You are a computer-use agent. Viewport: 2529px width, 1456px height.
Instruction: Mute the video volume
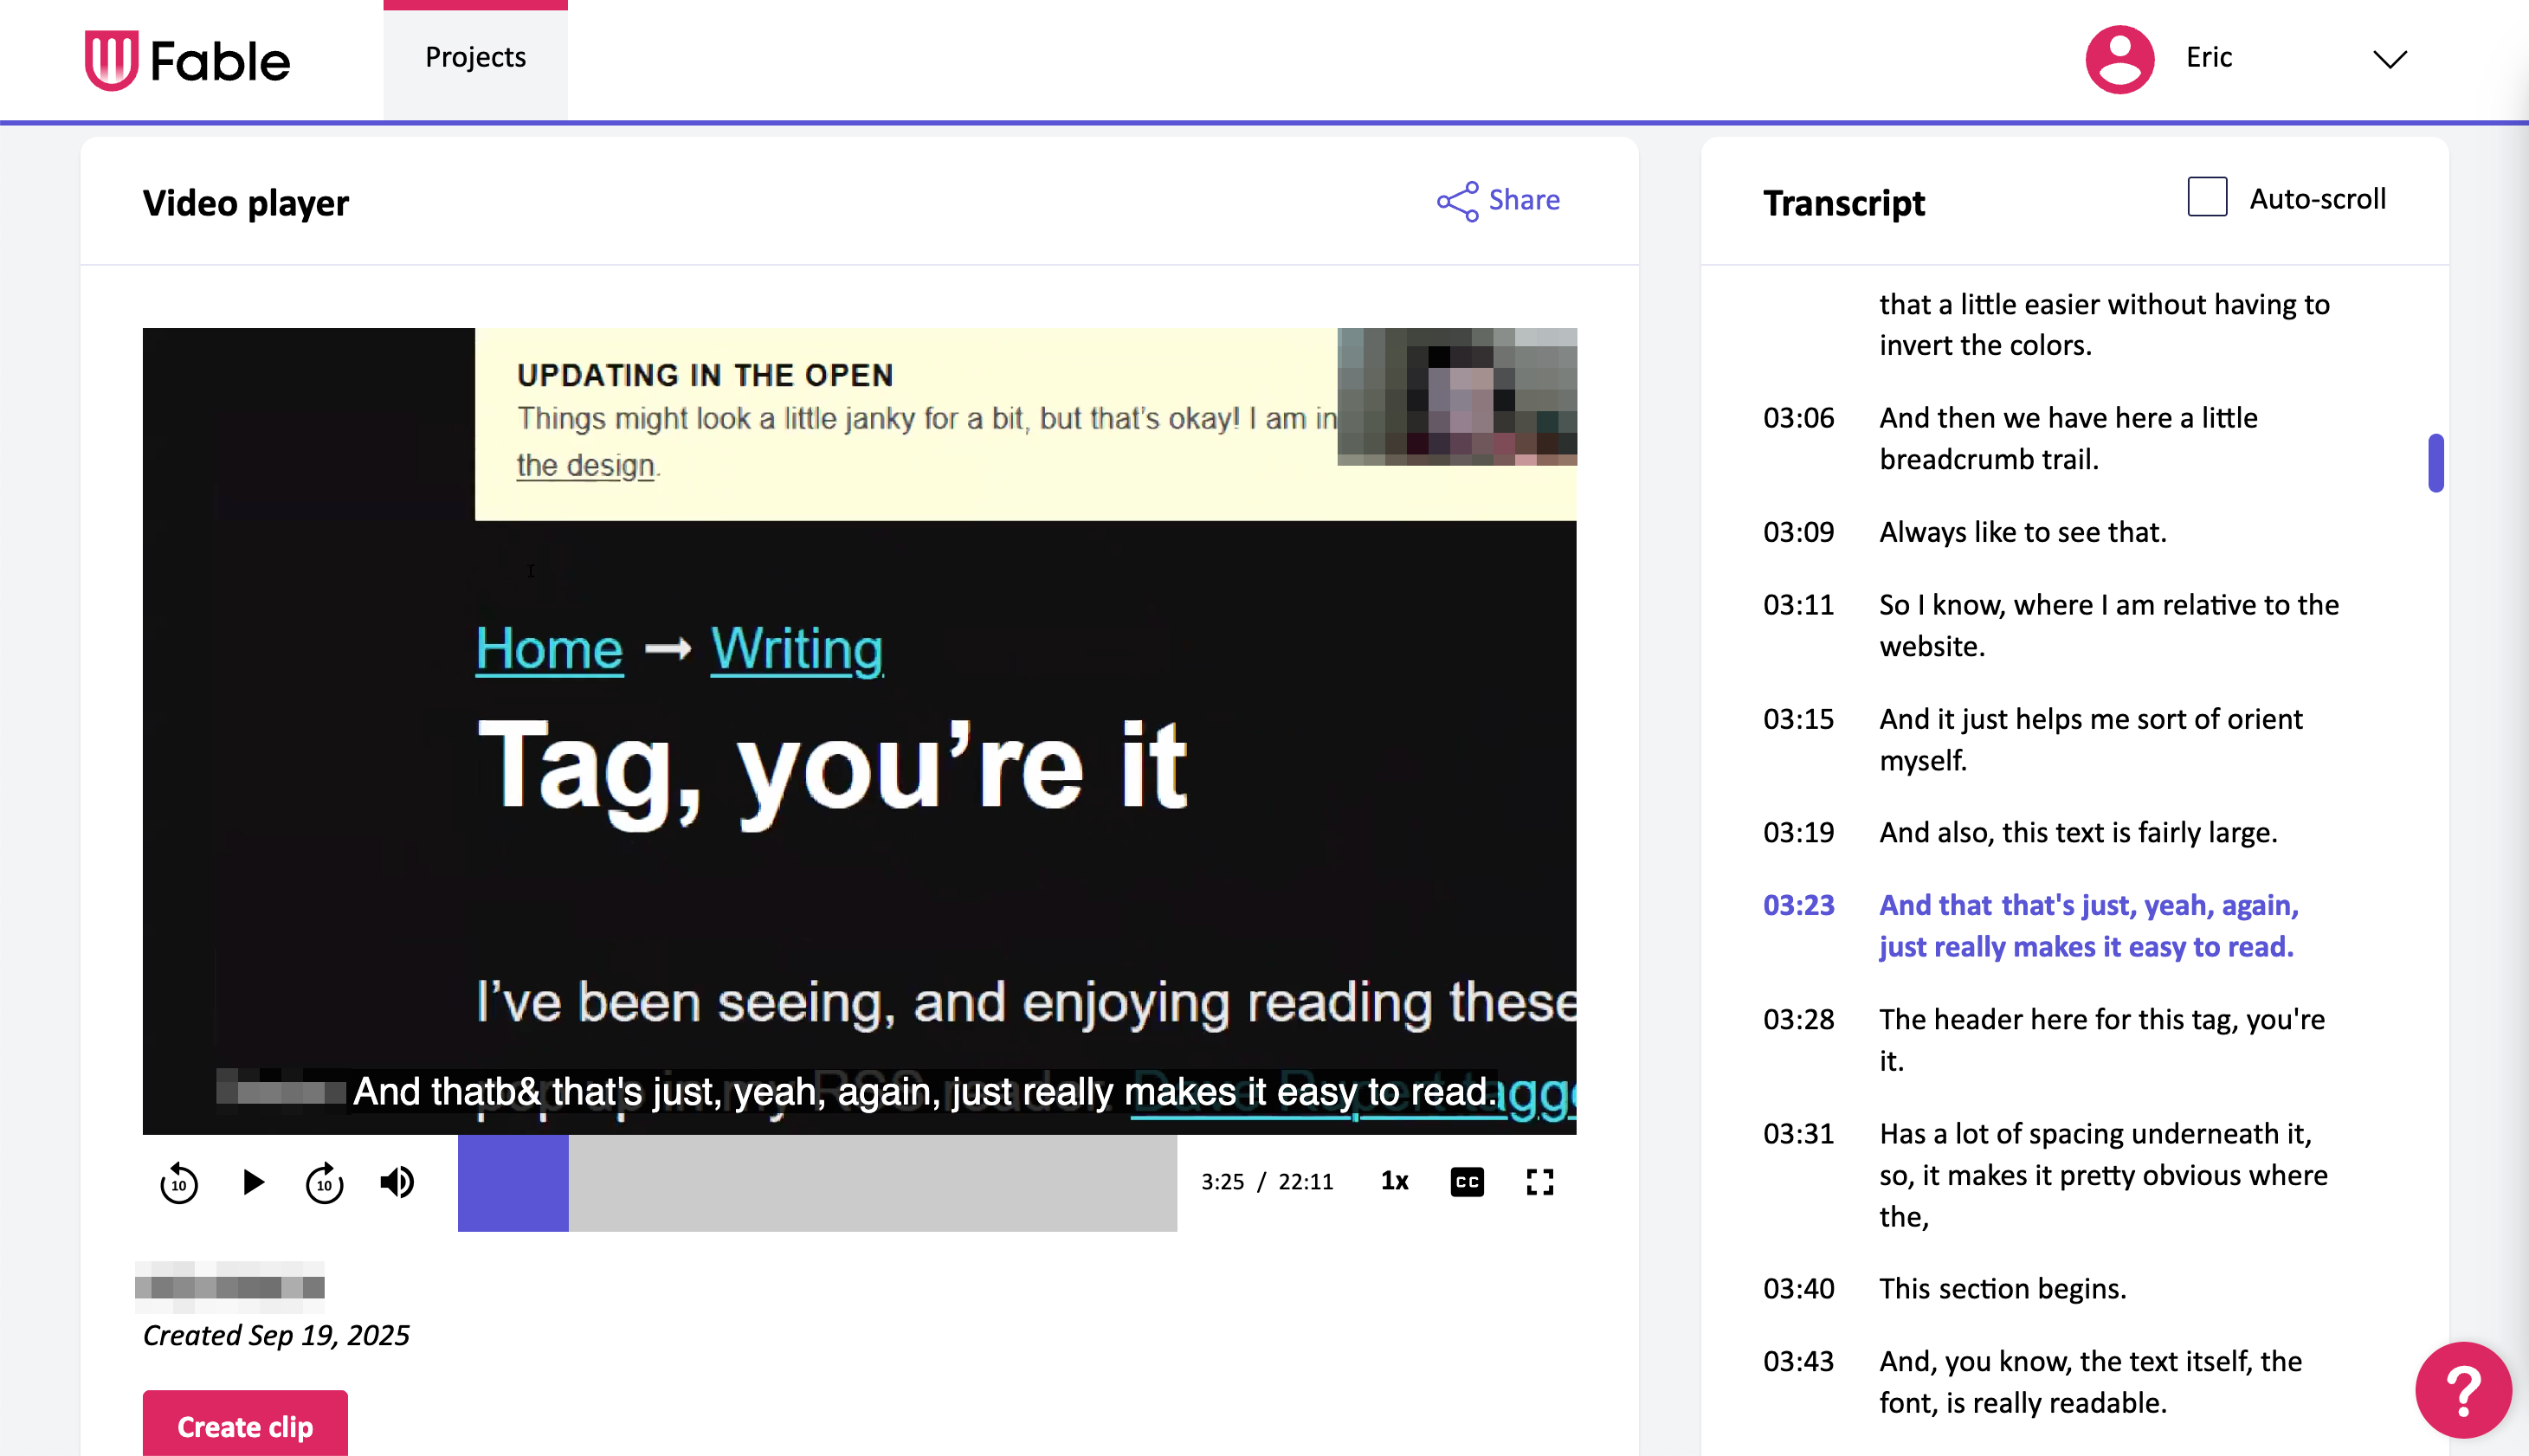397,1182
